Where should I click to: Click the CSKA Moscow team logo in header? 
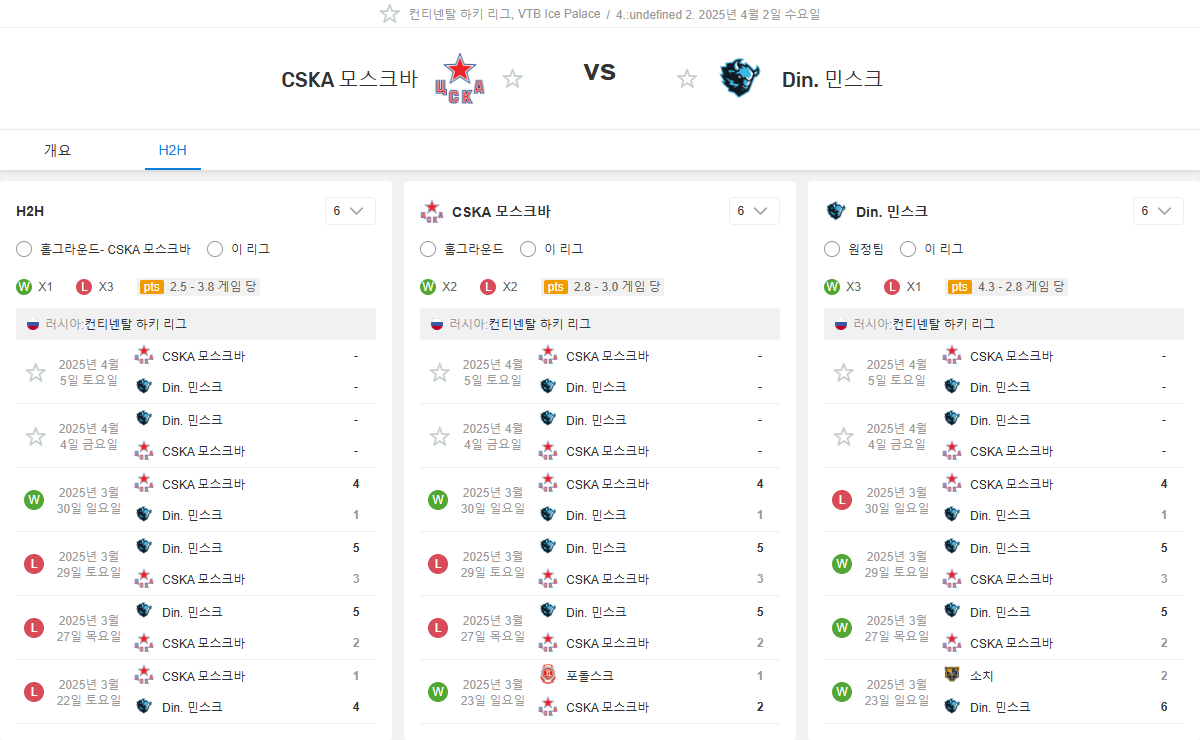tap(459, 79)
